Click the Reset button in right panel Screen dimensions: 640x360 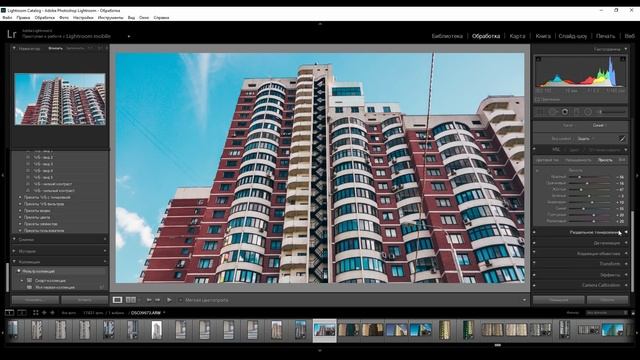(607, 300)
